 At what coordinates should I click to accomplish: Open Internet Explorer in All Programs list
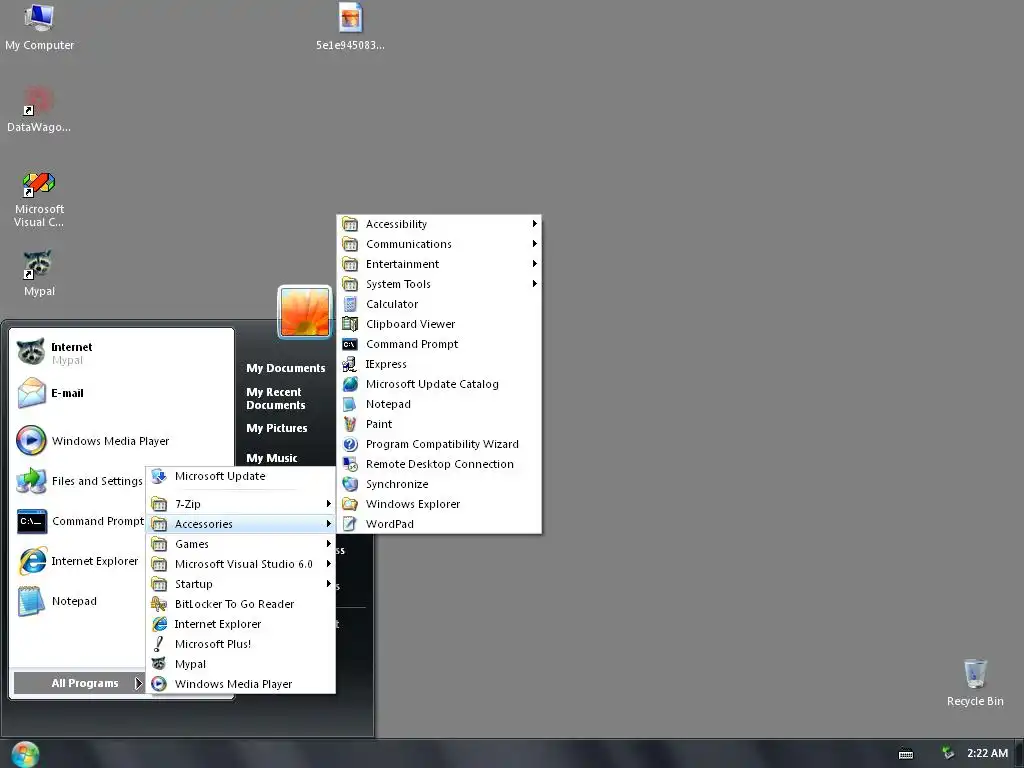tap(240, 624)
